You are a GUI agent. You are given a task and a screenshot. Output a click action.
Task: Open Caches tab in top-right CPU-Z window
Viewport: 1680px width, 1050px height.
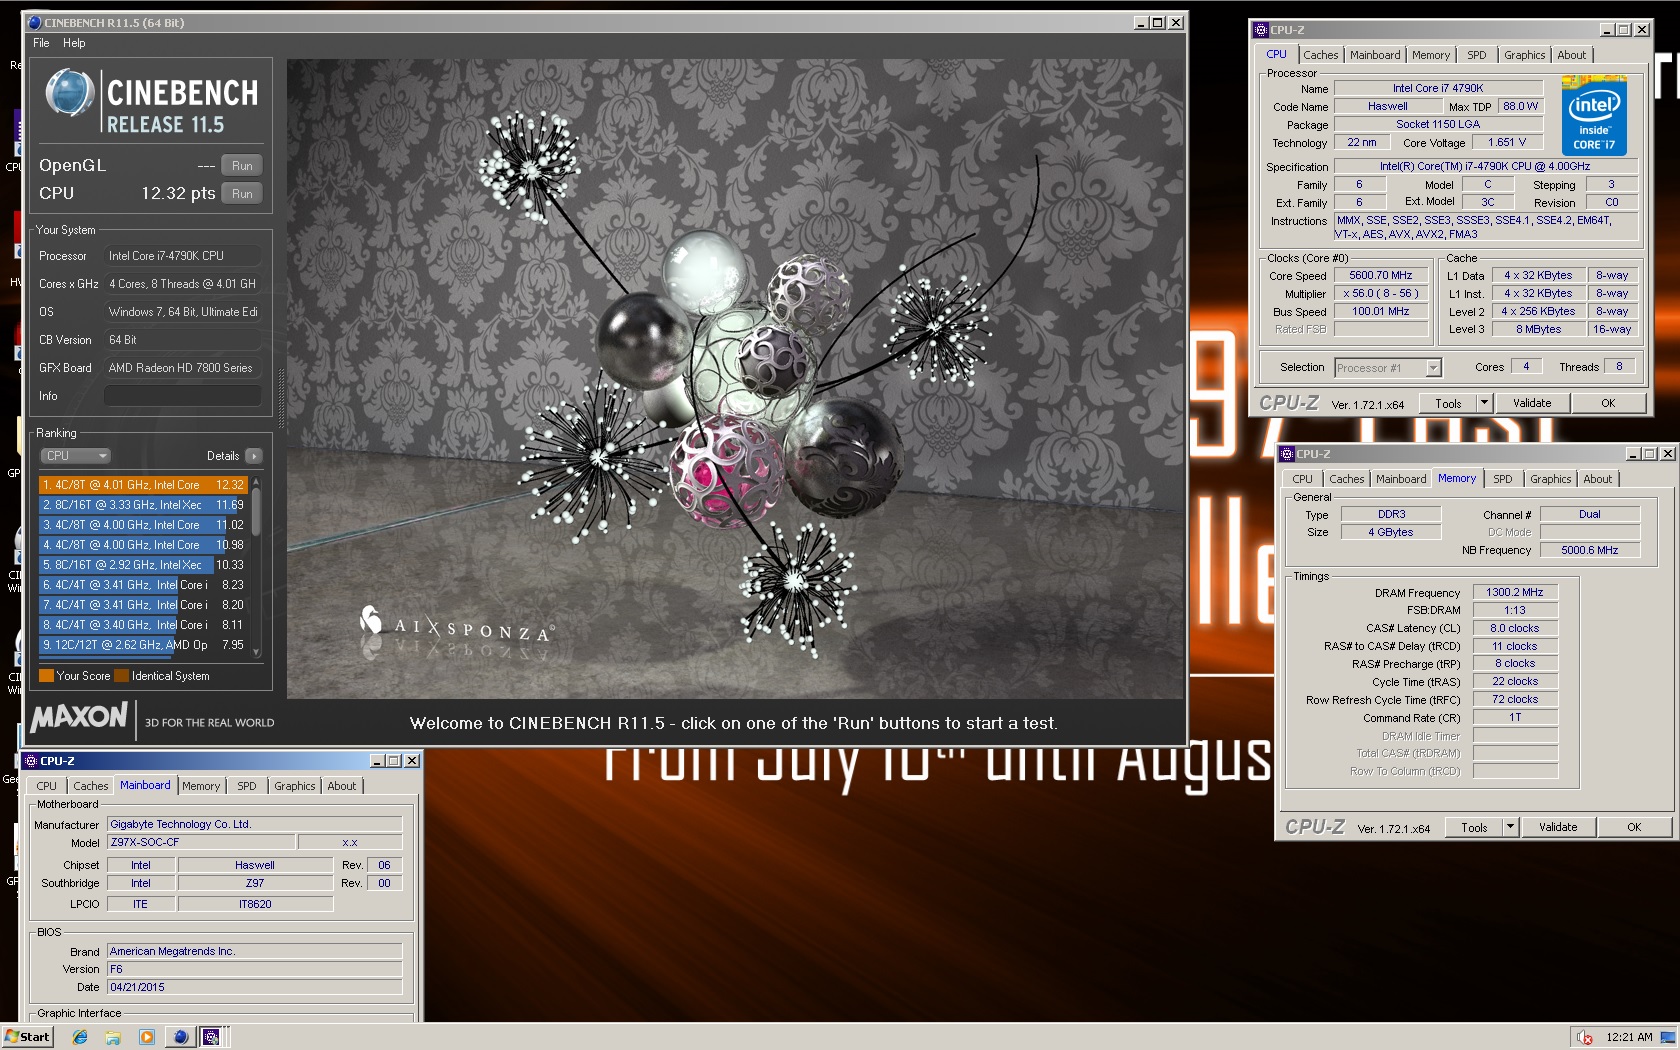click(x=1320, y=55)
